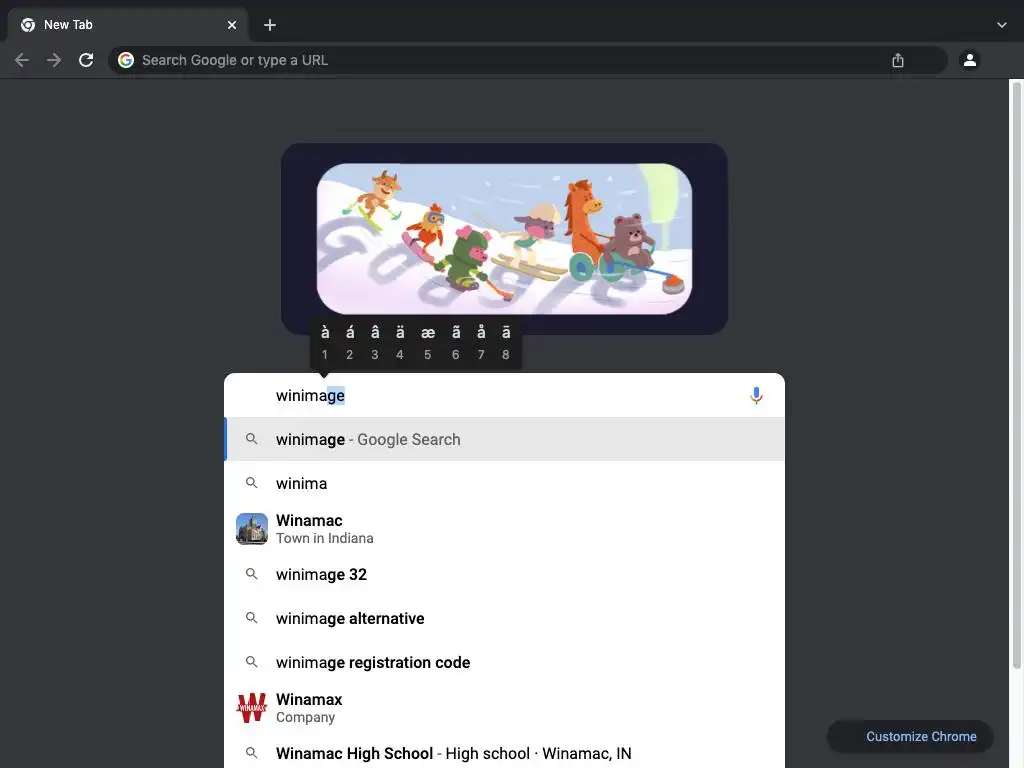Screen dimensions: 1024x768
Task: Open Customize Chrome button
Action: pyautogui.click(x=910, y=736)
